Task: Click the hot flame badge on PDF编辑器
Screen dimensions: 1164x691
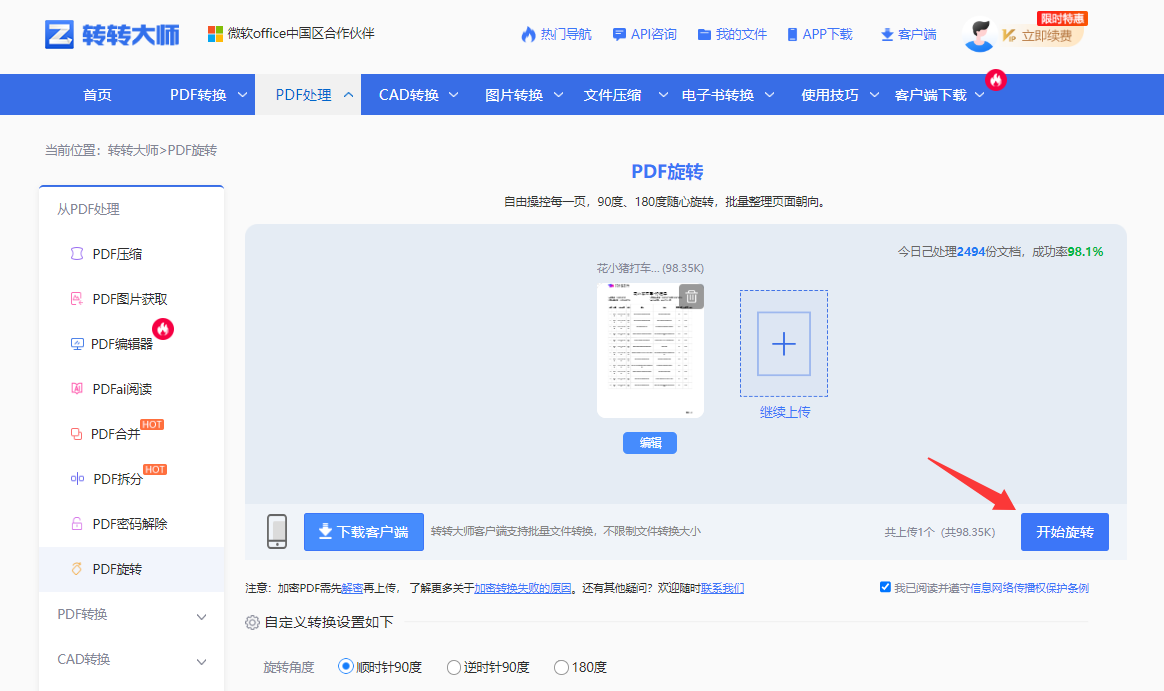Action: click(x=163, y=329)
